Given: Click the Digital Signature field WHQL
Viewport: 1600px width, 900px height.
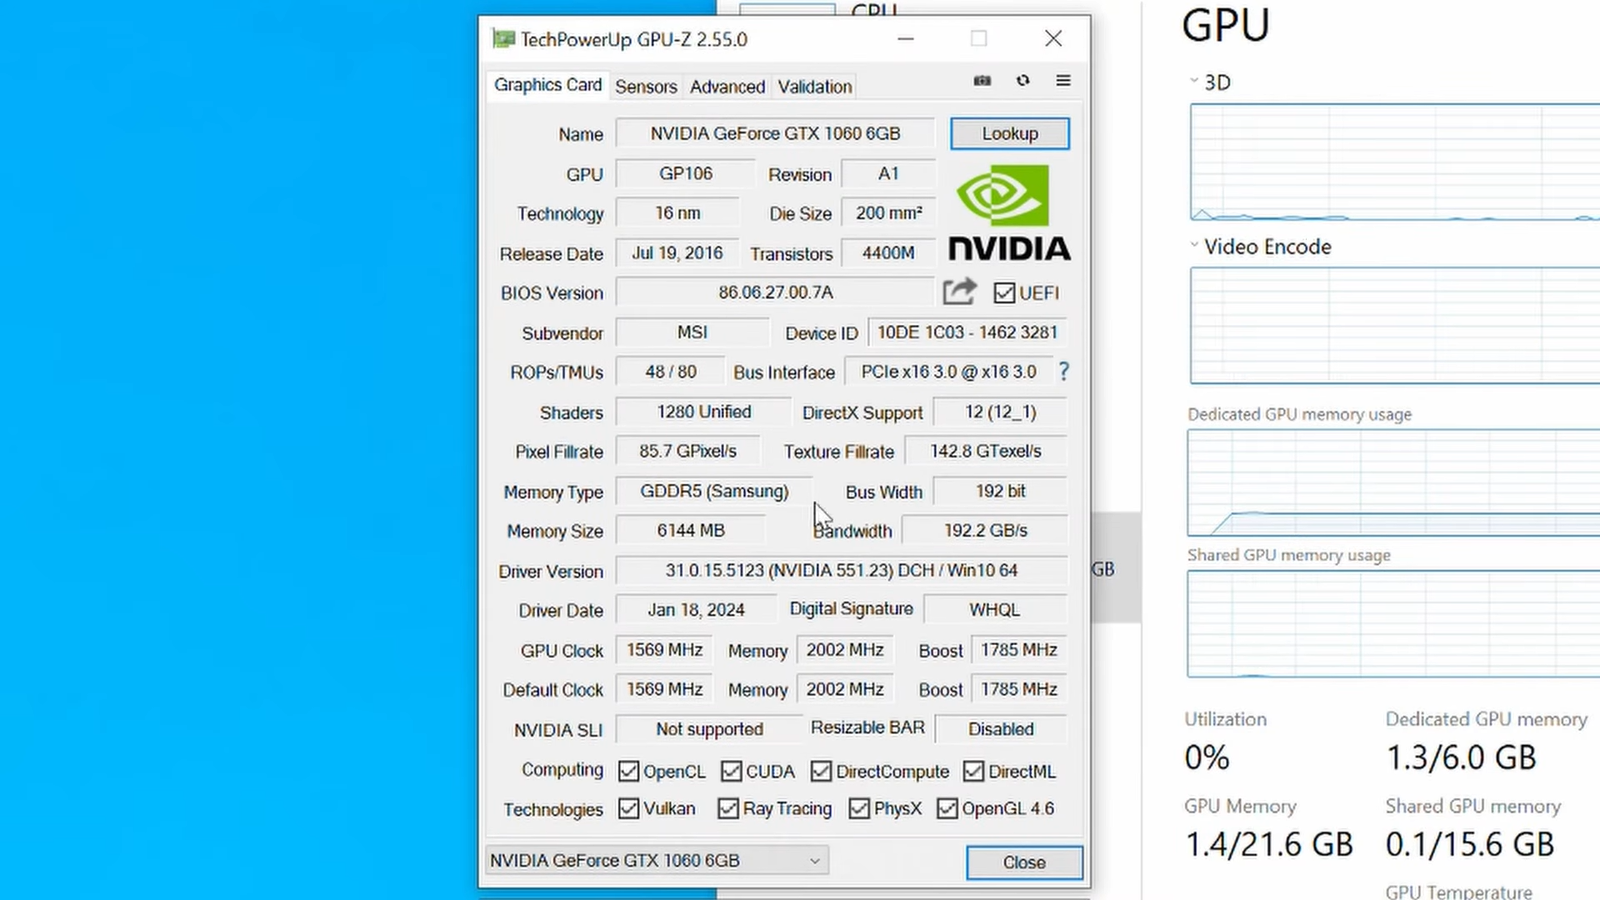Looking at the screenshot, I should point(995,610).
